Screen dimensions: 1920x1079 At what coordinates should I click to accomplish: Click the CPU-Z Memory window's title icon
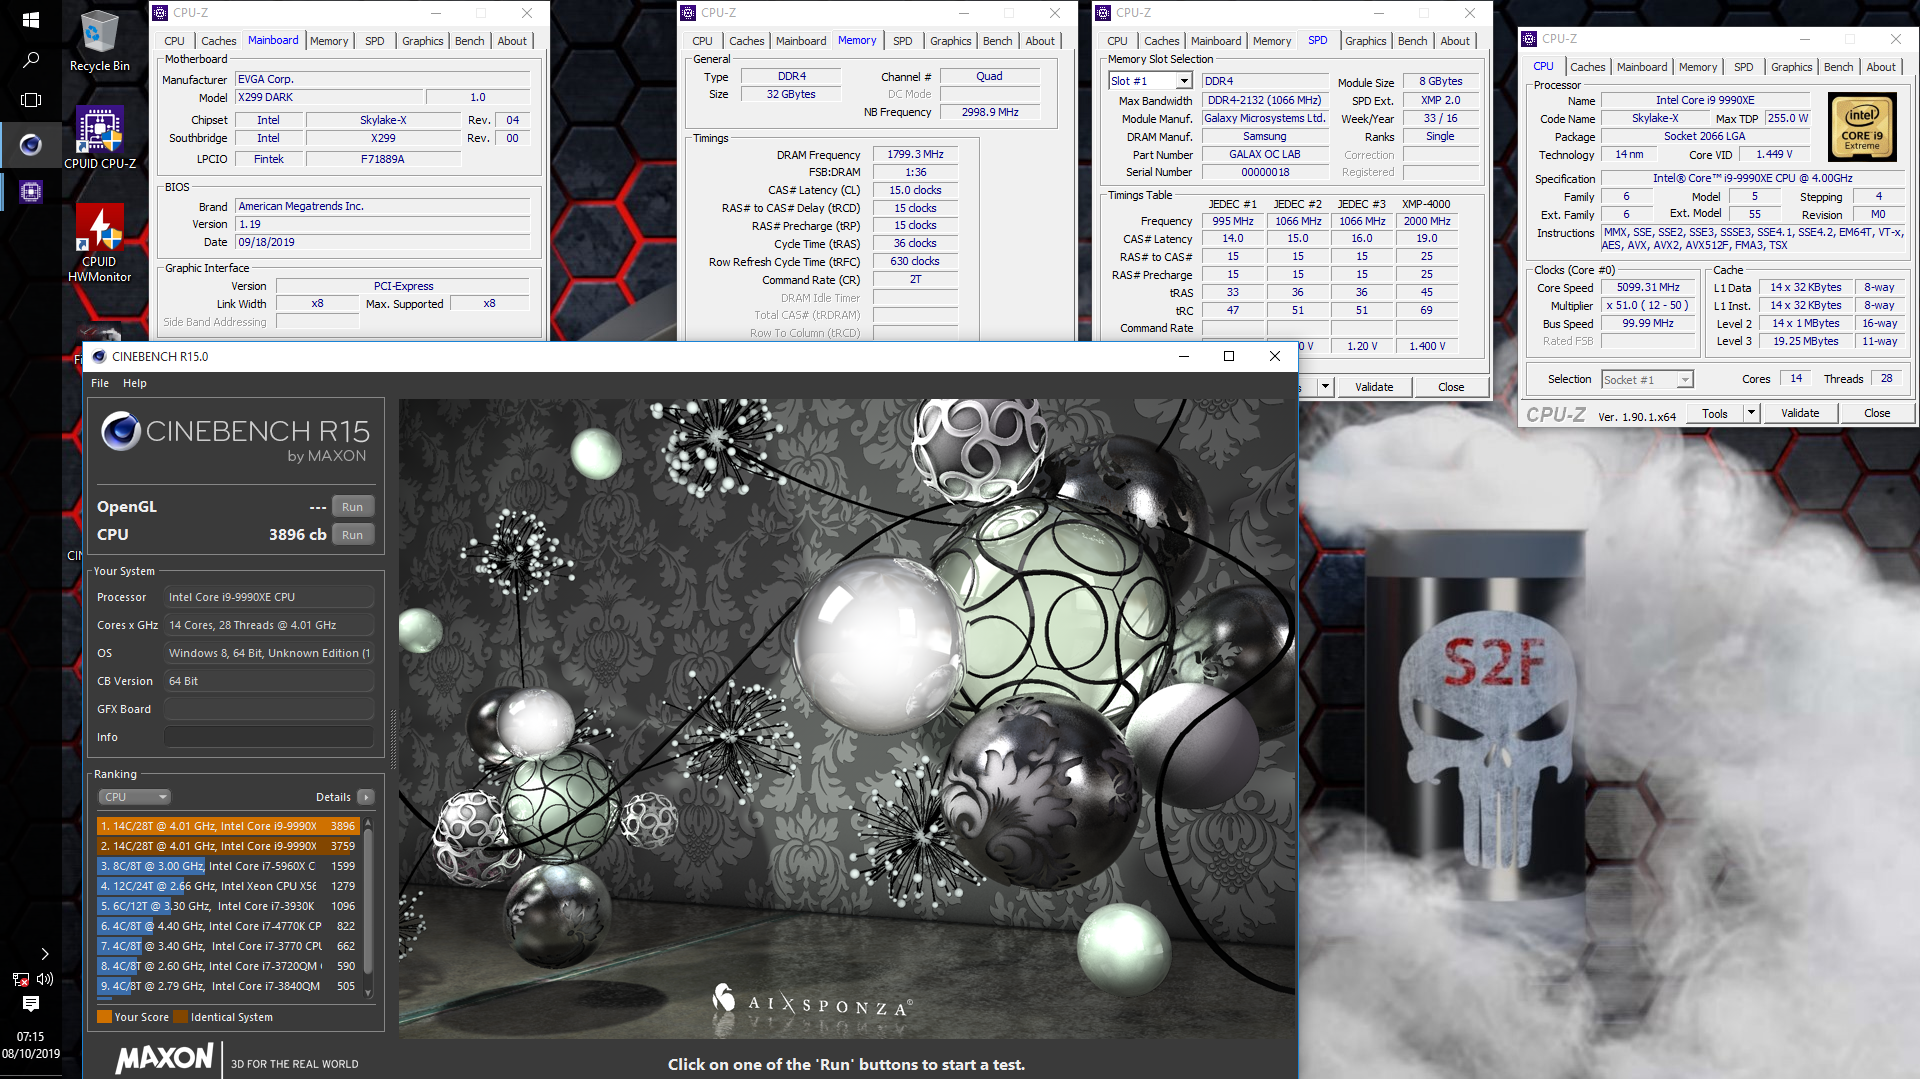tap(688, 13)
